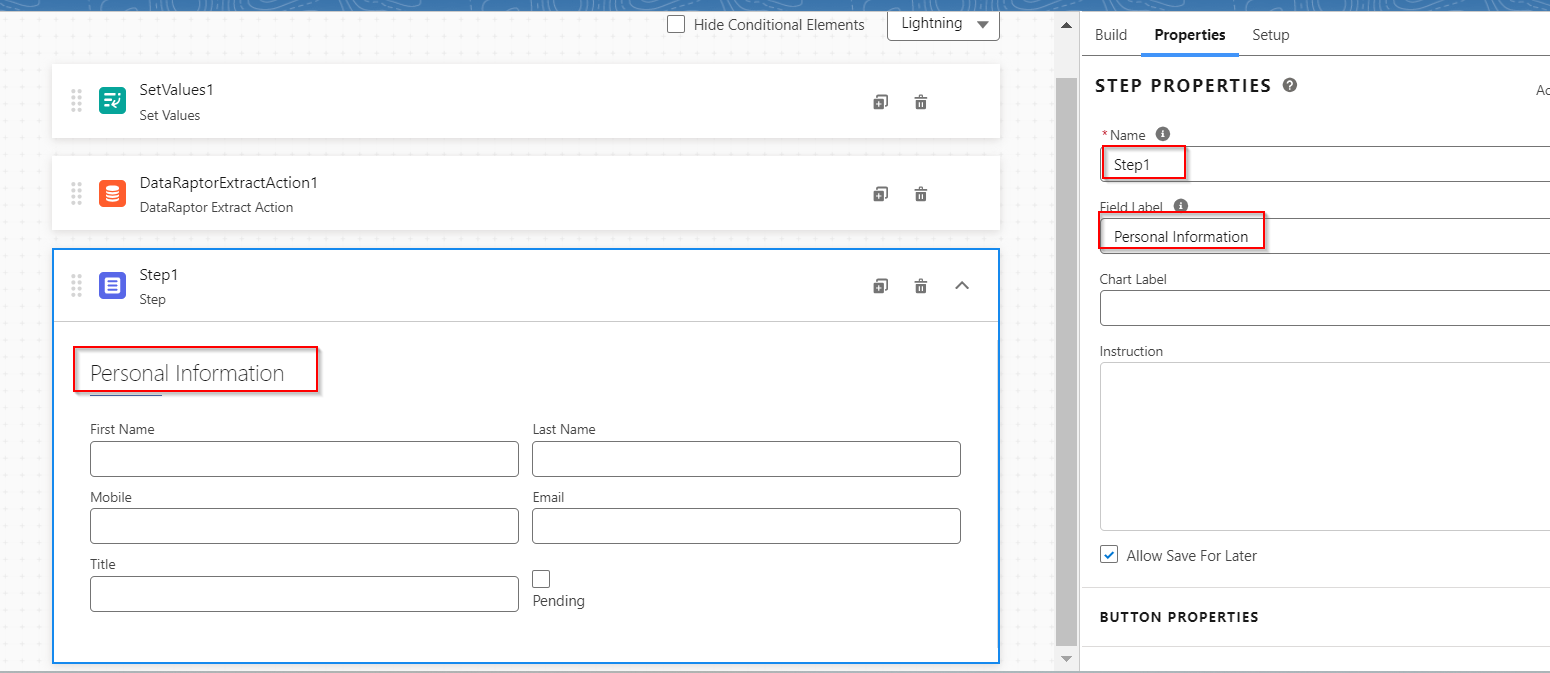This screenshot has width=1550, height=673.
Task: Disable Allow Save For Later
Action: click(x=1108, y=554)
